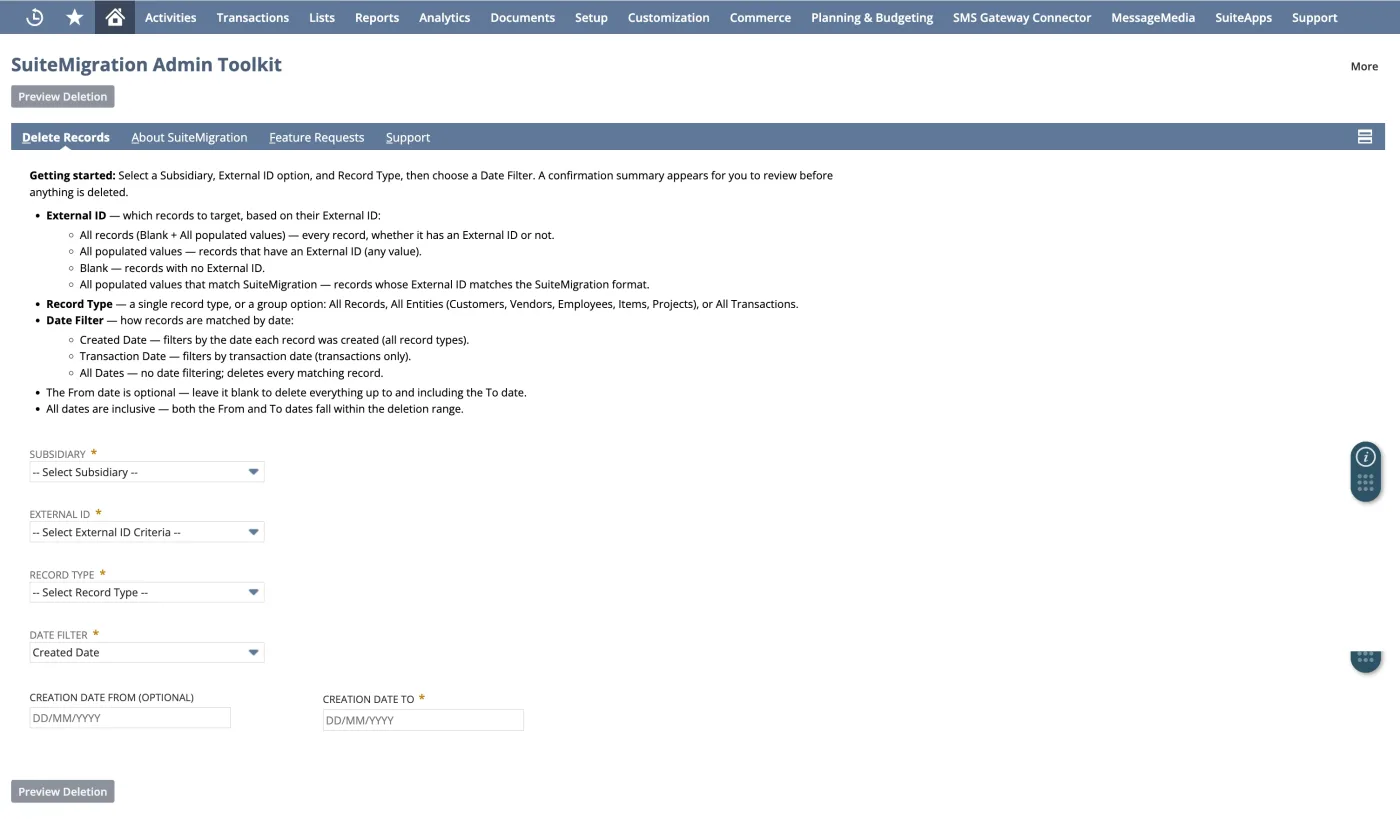The image size is (1400, 819).
Task: Open the Support menu in top navigation
Action: (1314, 17)
